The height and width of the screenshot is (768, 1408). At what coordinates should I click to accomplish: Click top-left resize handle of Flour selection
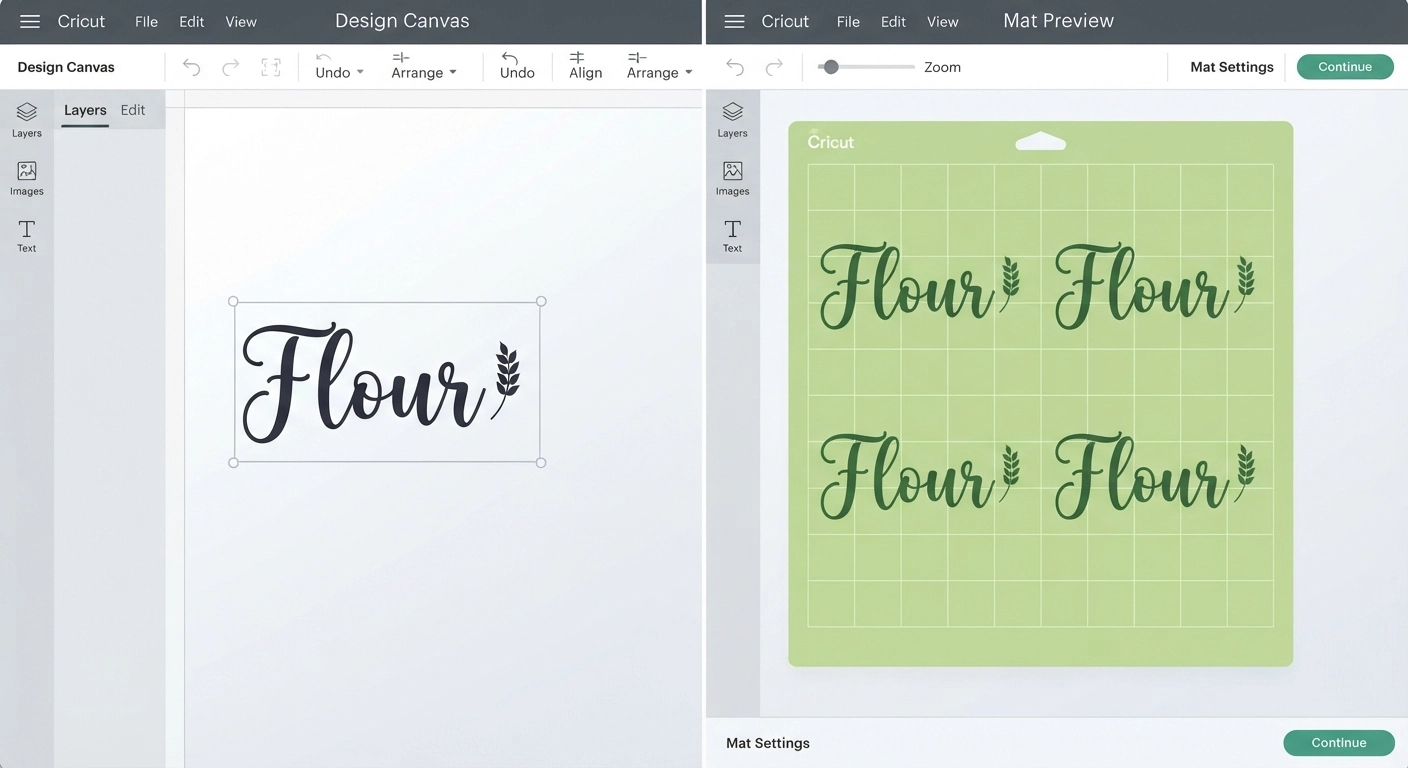tap(234, 301)
